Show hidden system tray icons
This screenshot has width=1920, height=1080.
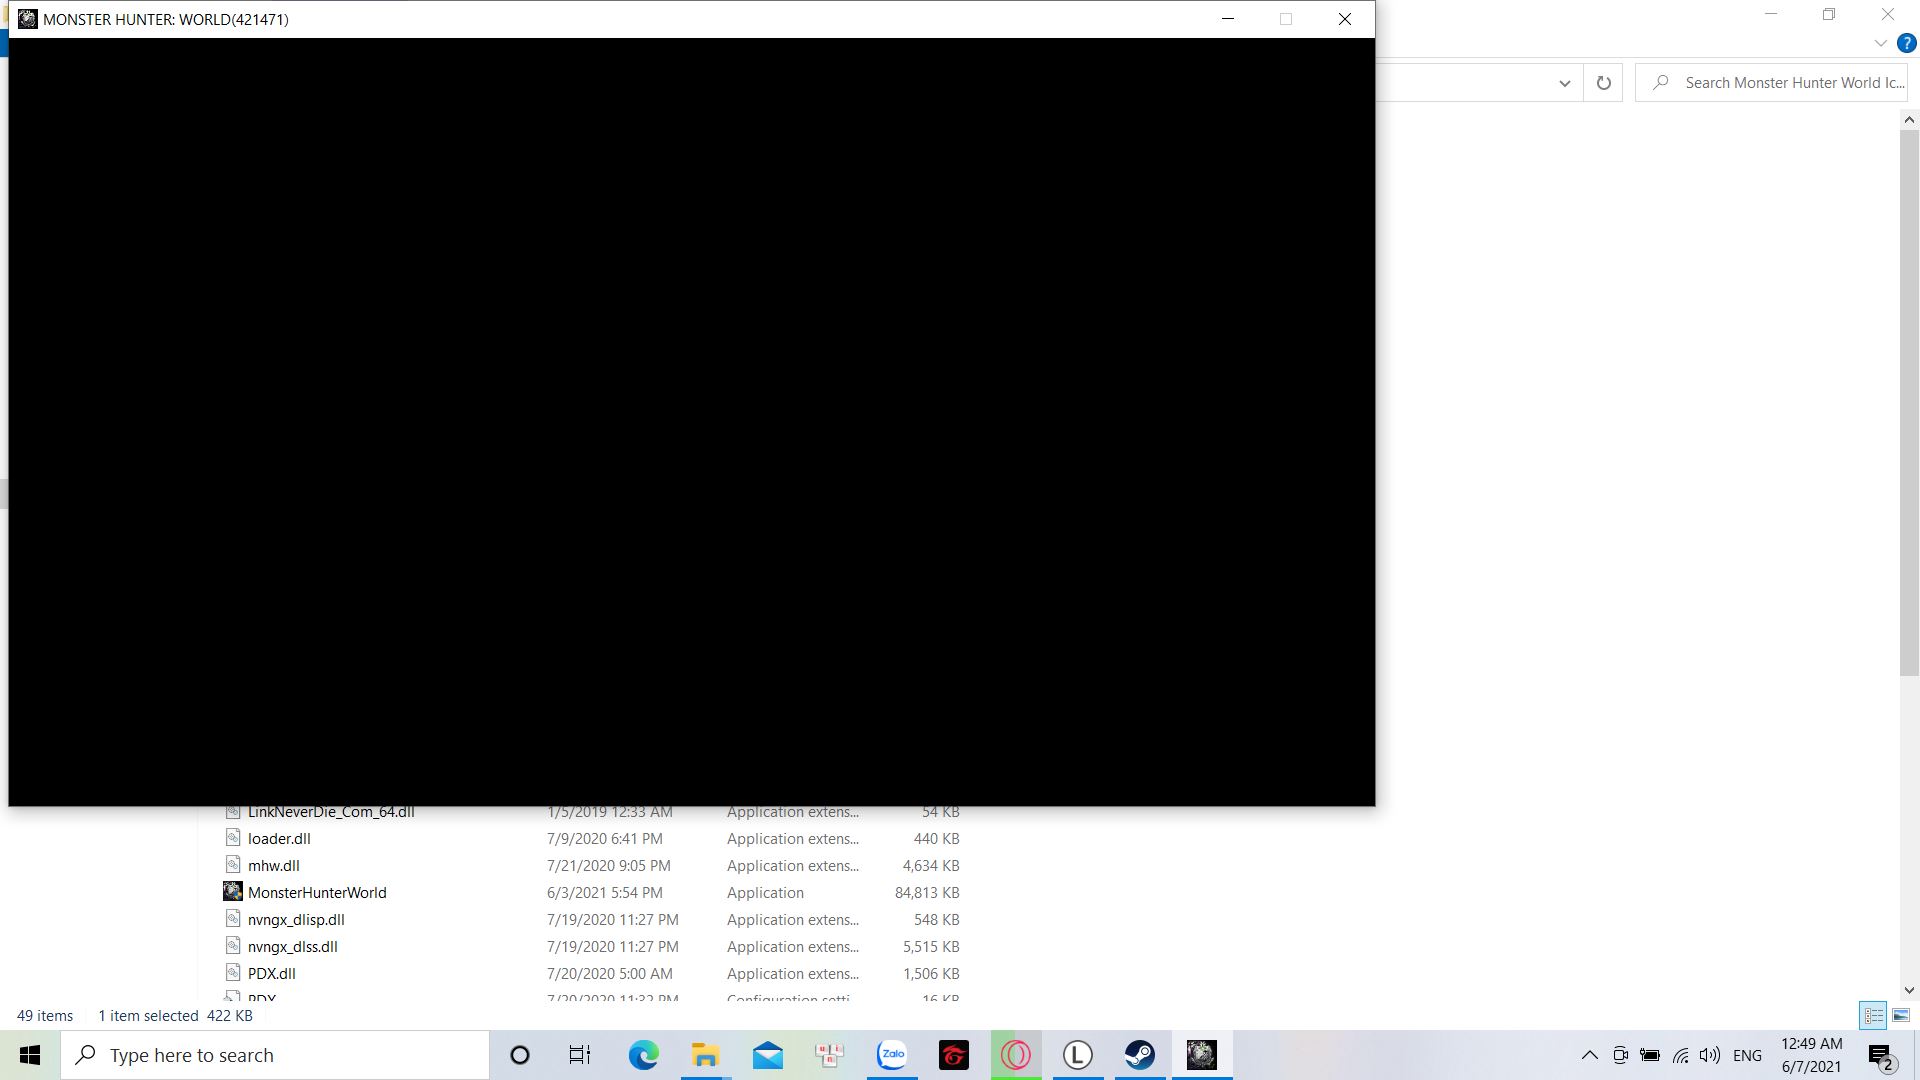[x=1589, y=1055]
